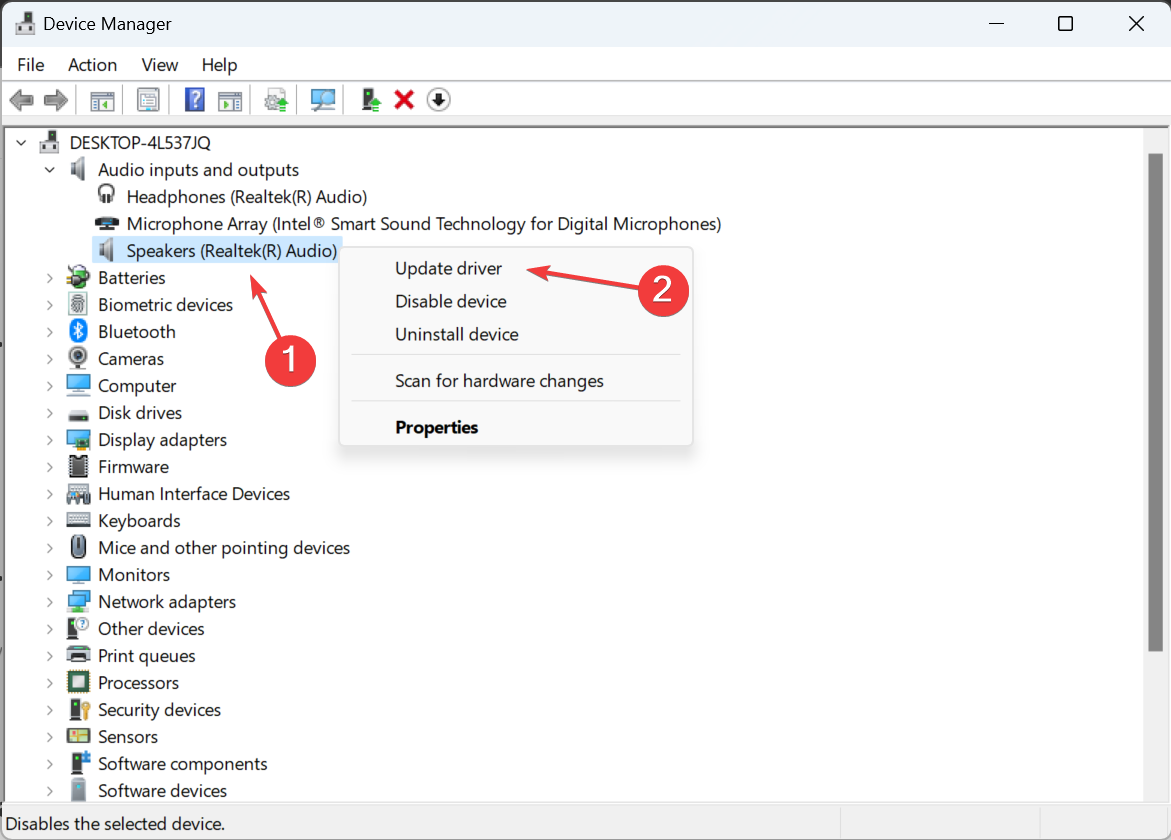This screenshot has height=840, width=1171.
Task: Click the Audio inputs and outputs label
Action: [198, 170]
